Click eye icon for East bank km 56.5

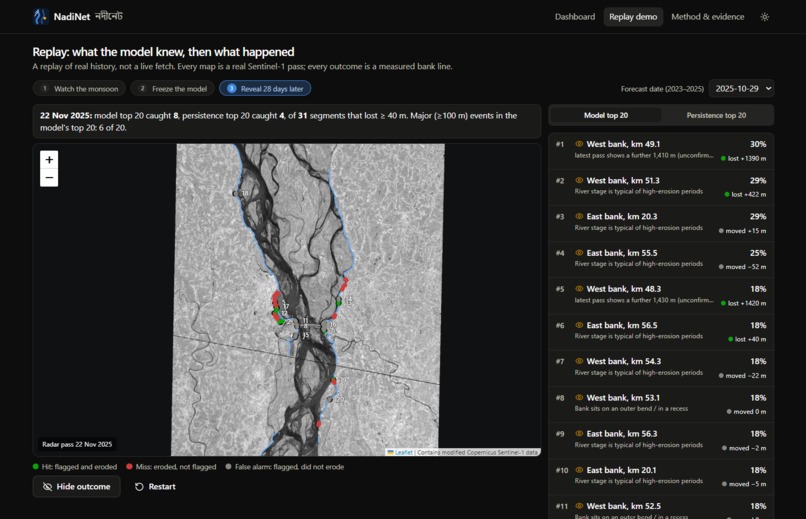coord(579,325)
